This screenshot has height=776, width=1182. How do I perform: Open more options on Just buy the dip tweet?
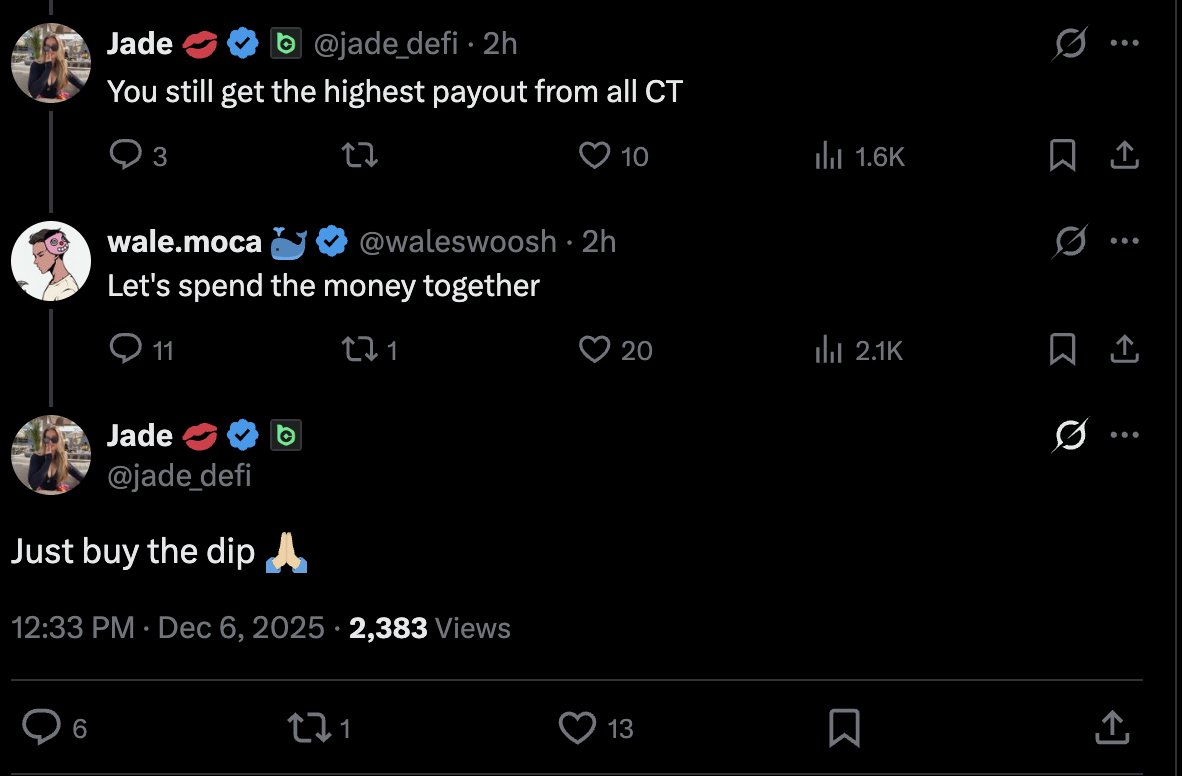[1124, 435]
